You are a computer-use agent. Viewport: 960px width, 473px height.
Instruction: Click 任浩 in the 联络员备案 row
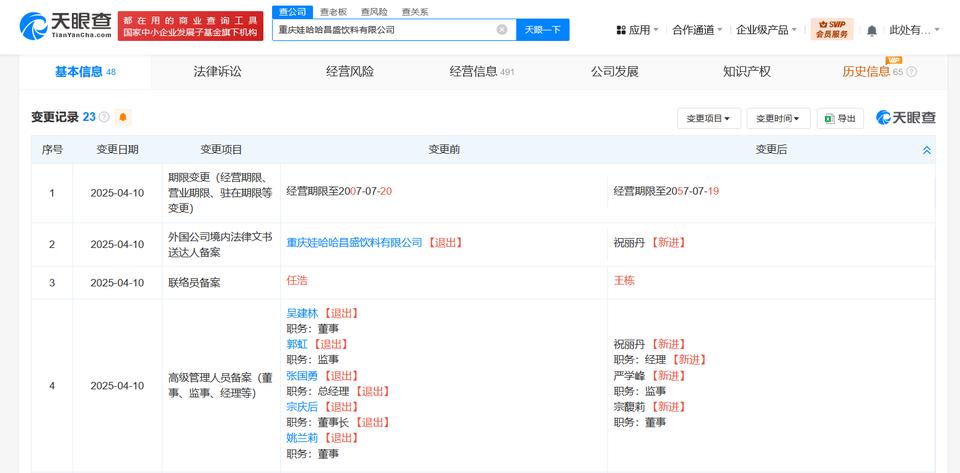(297, 281)
